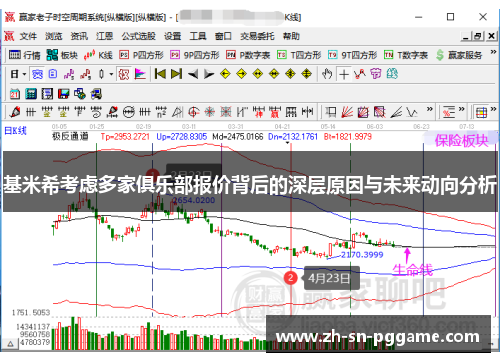Click the Dn=2132.1761 value

point(293,136)
